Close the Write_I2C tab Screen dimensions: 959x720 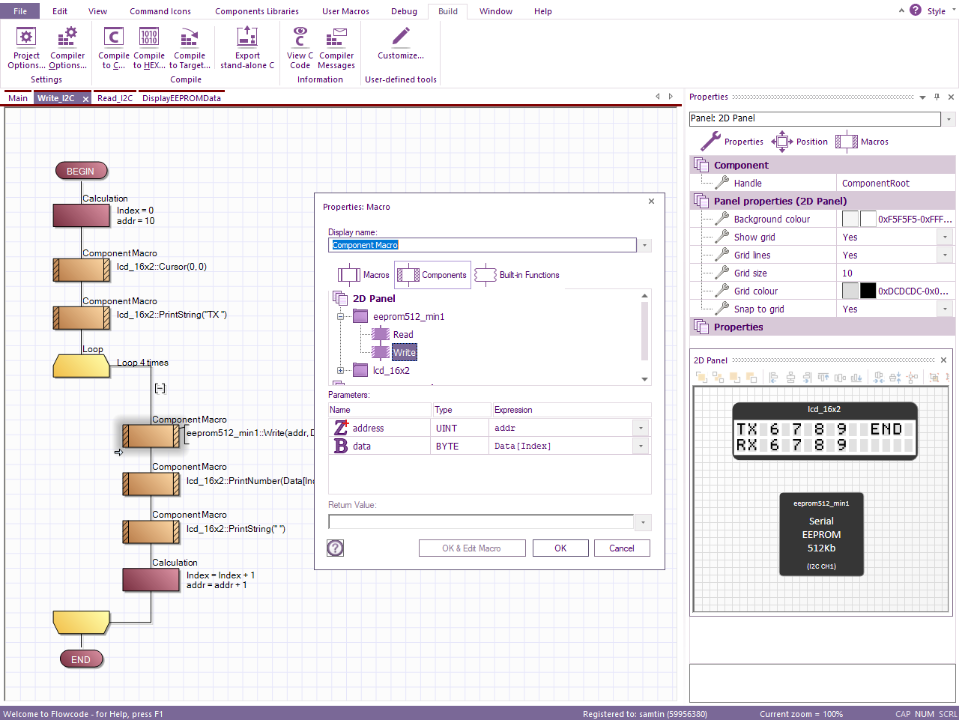tap(86, 98)
